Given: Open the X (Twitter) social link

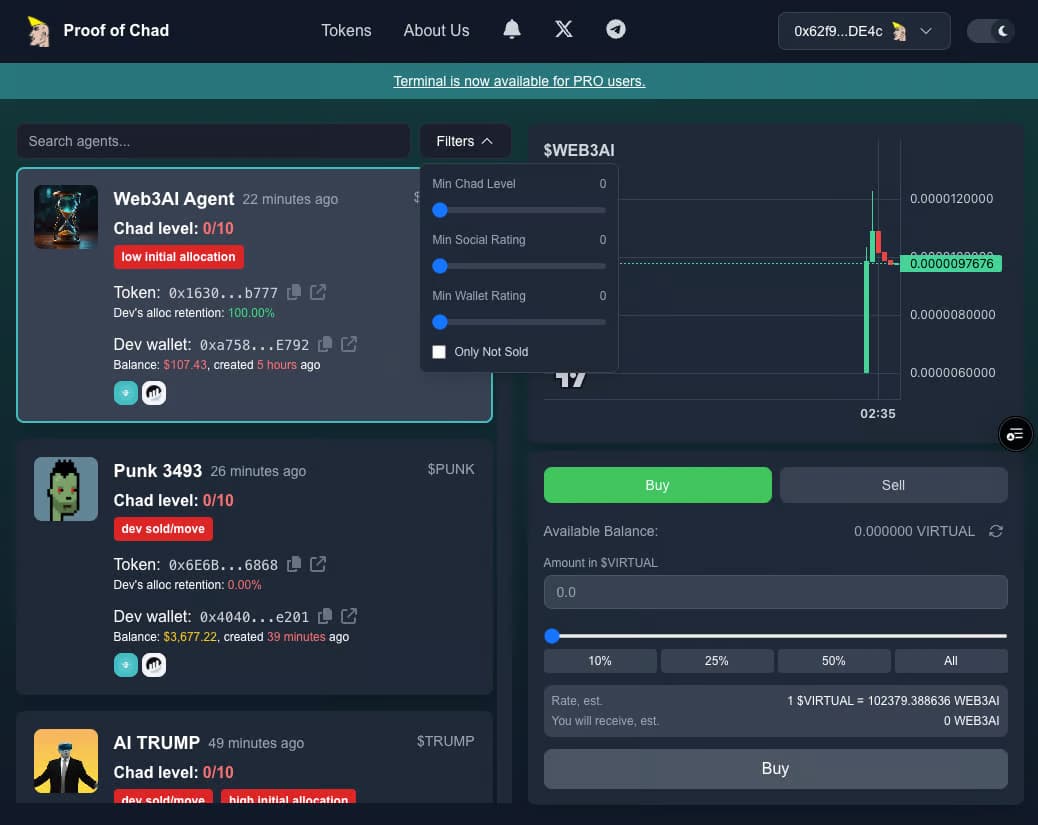Looking at the screenshot, I should (x=564, y=30).
